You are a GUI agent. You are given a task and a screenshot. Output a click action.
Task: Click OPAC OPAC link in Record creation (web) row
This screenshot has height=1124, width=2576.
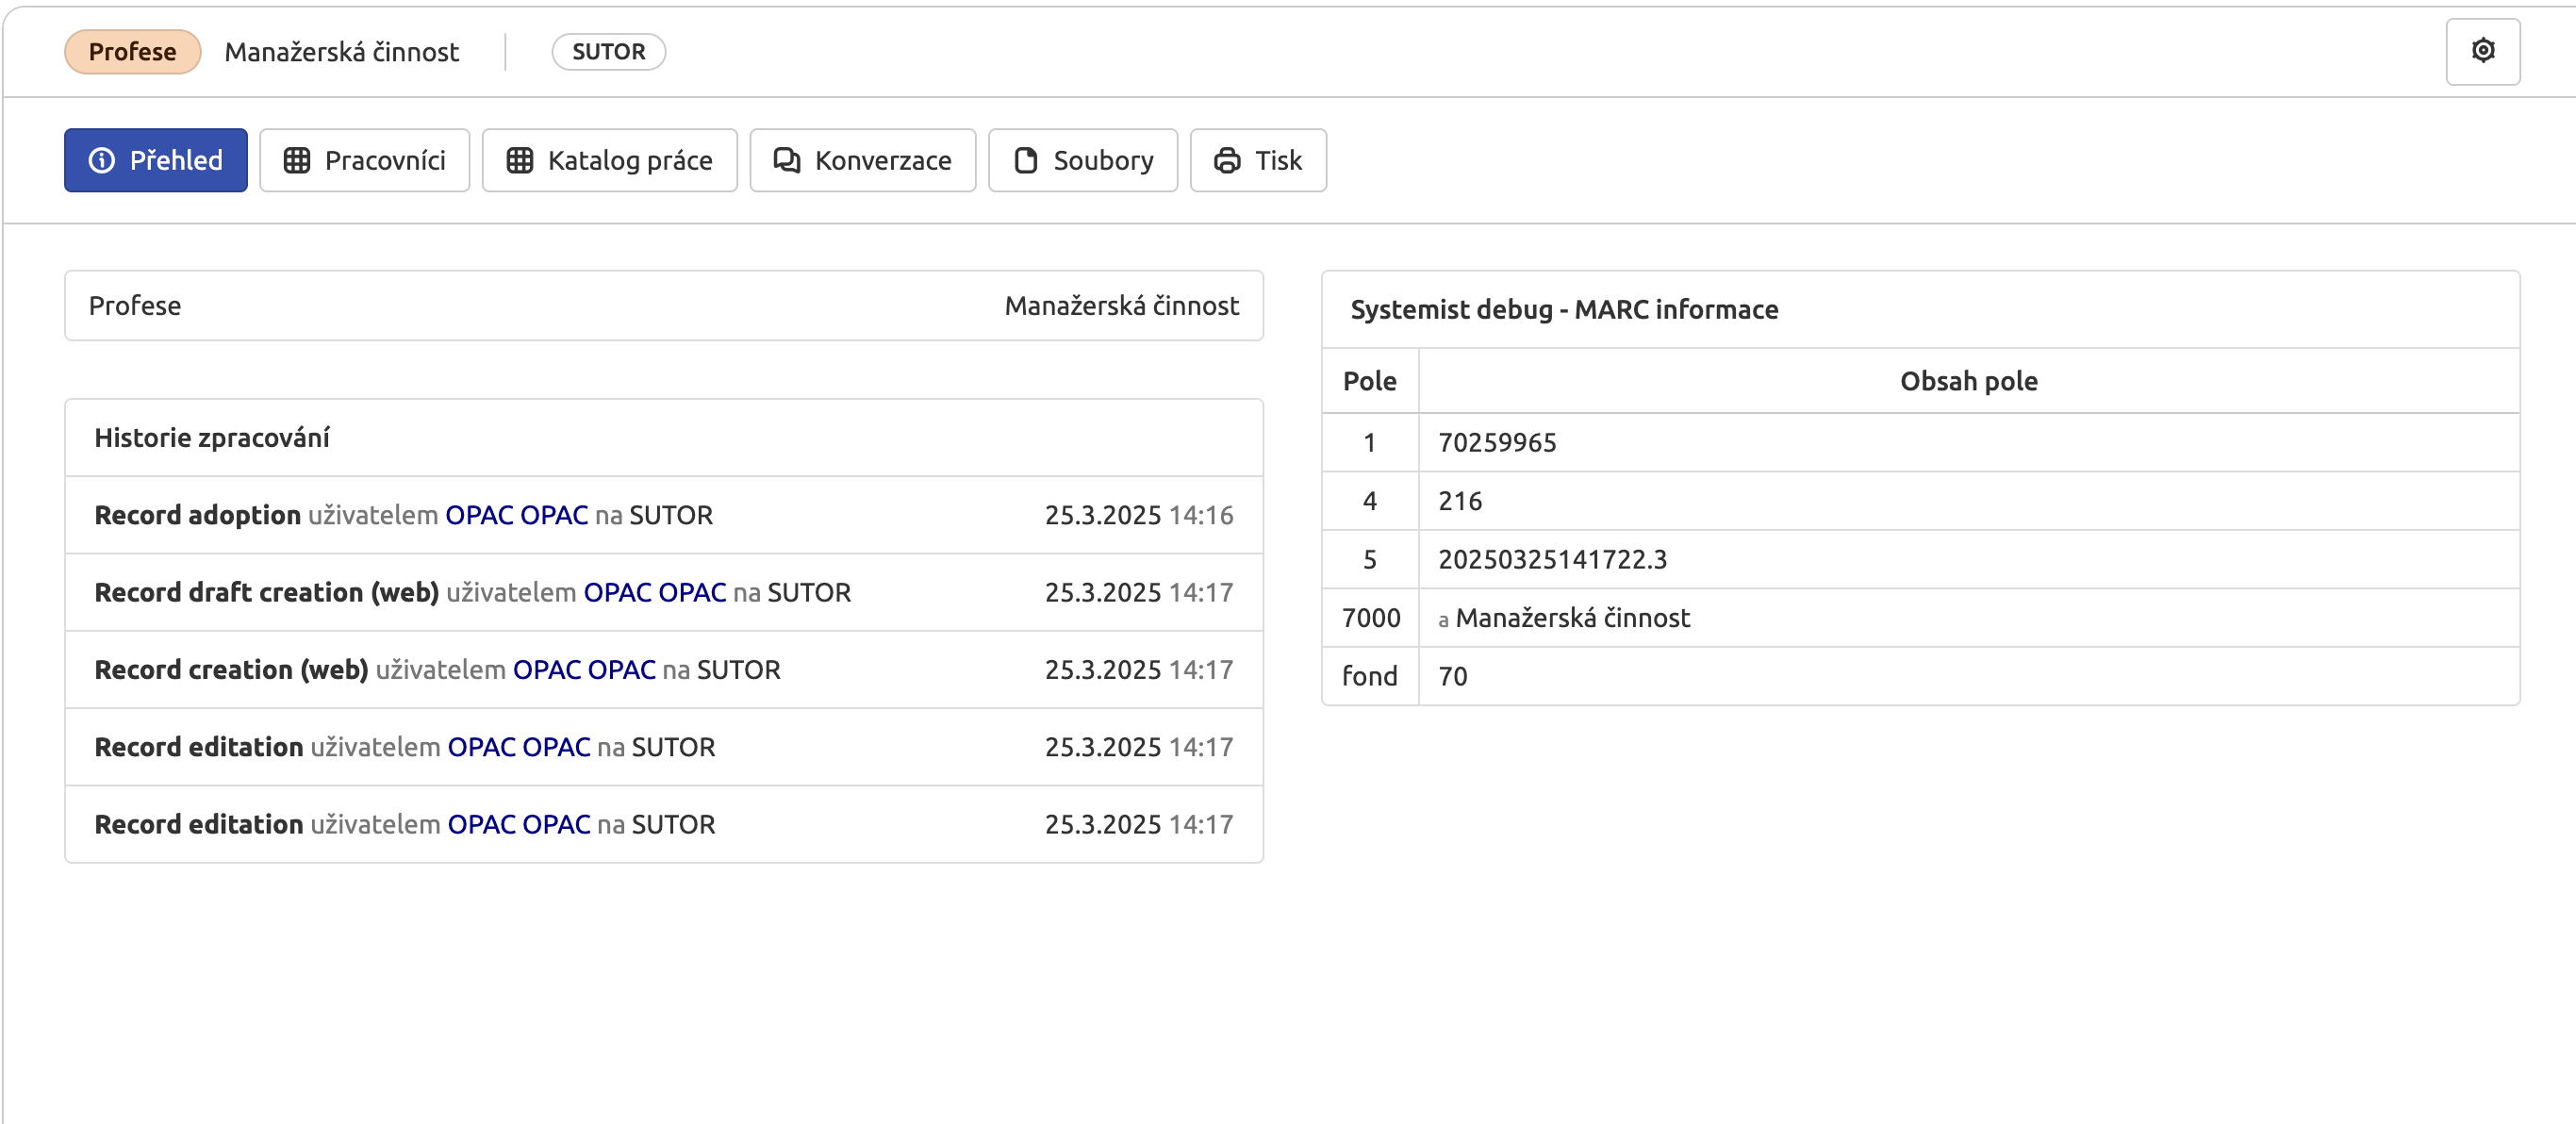pos(584,669)
